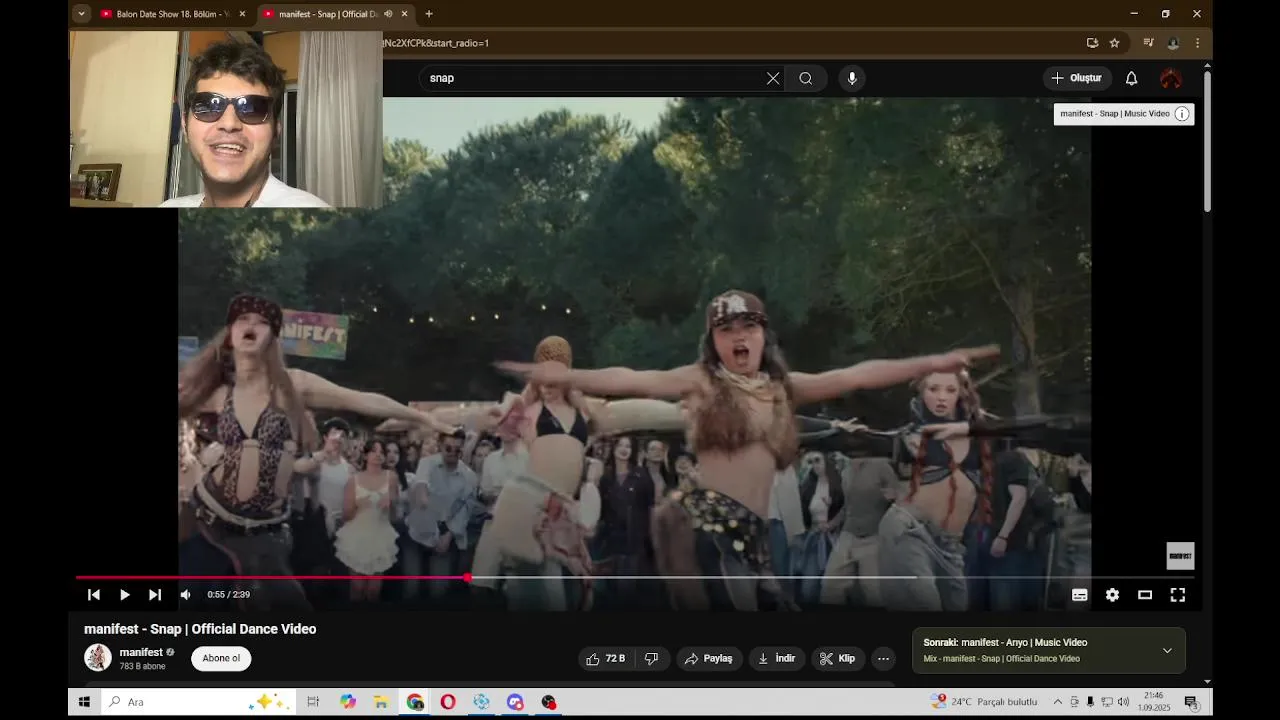Viewport: 1280px width, 720px height.
Task: Switch to theater mode
Action: (1145, 595)
